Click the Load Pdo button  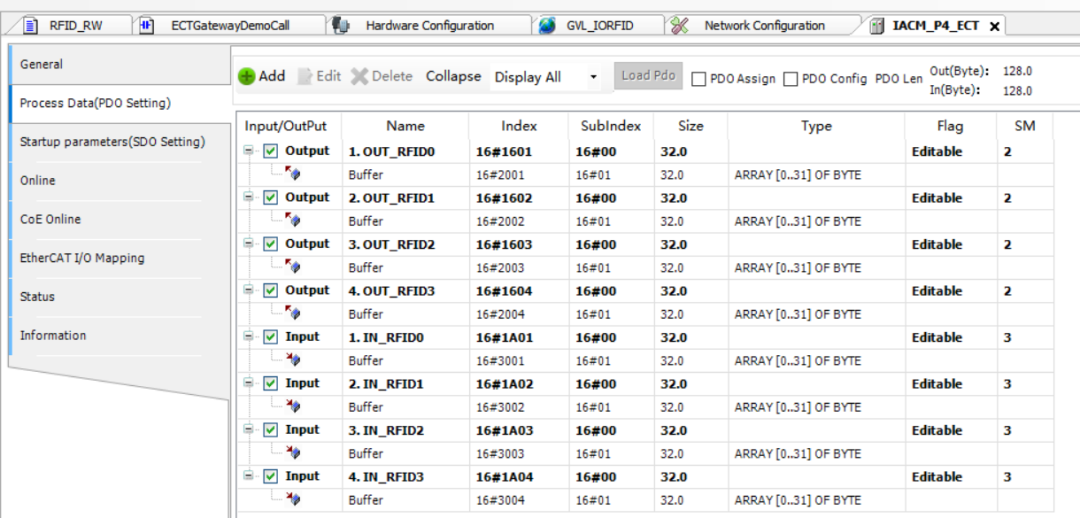point(648,76)
